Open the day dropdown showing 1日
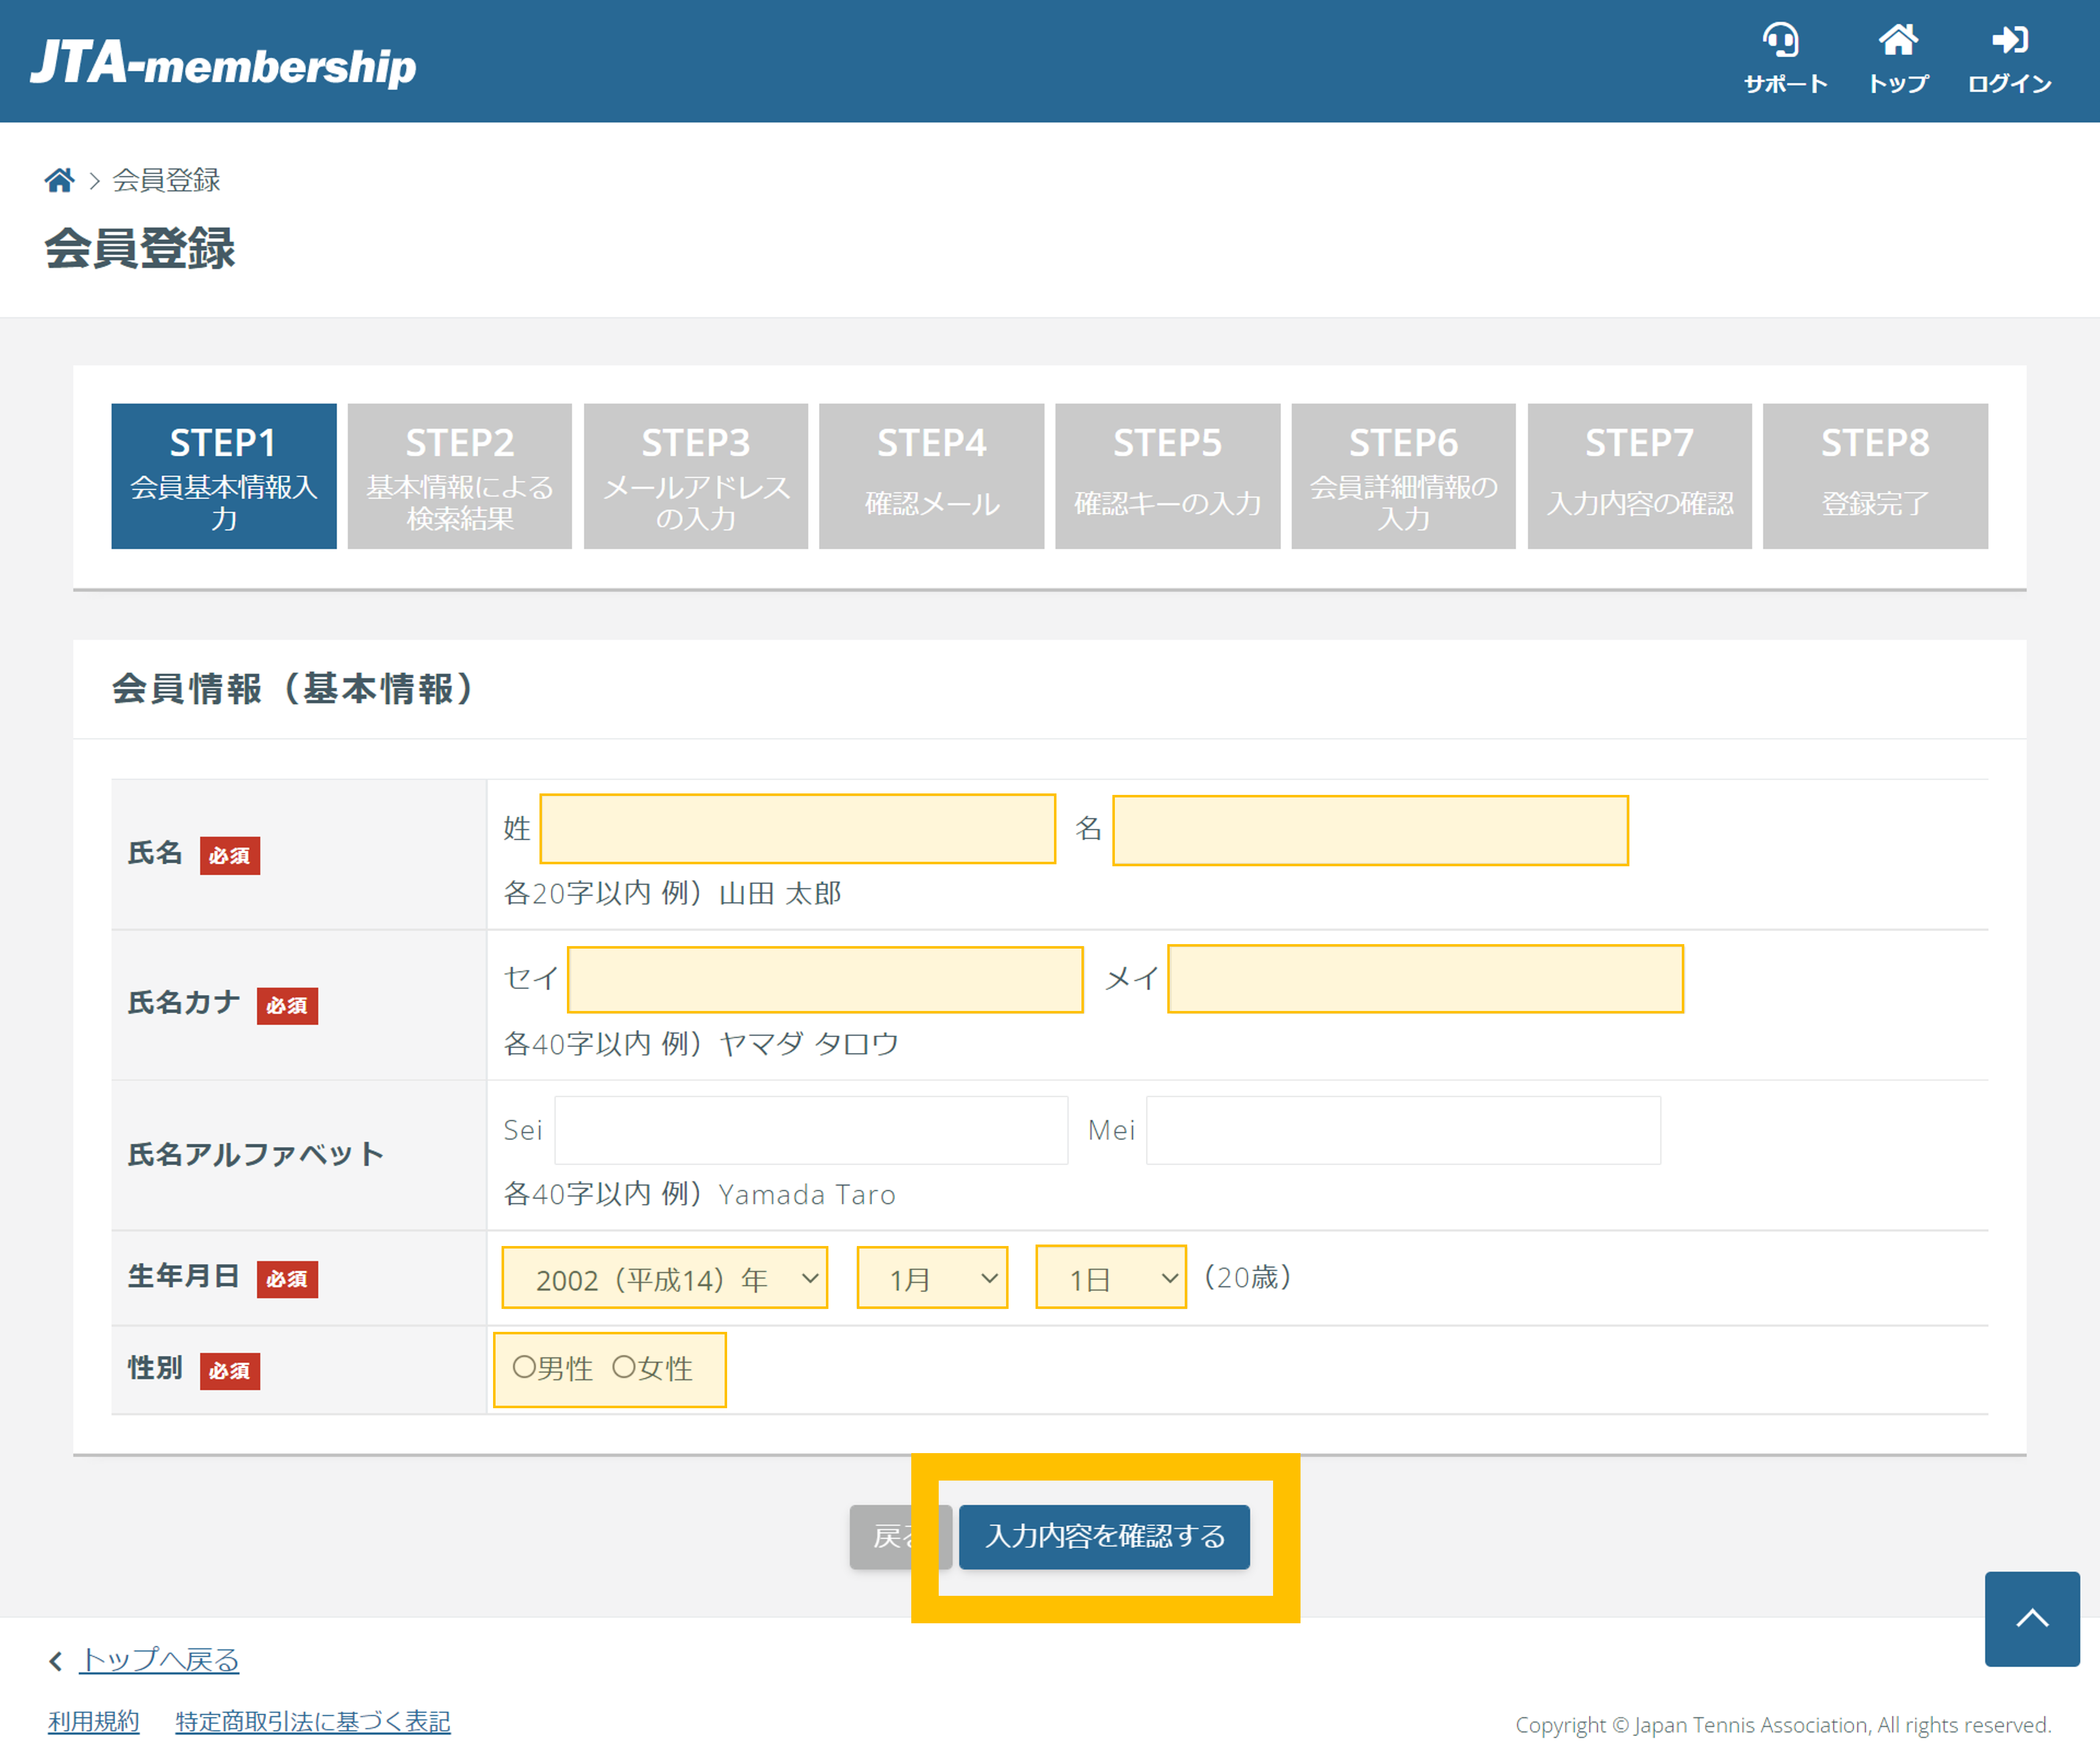Image resolution: width=2100 pixels, height=1762 pixels. pyautogui.click(x=1110, y=1277)
